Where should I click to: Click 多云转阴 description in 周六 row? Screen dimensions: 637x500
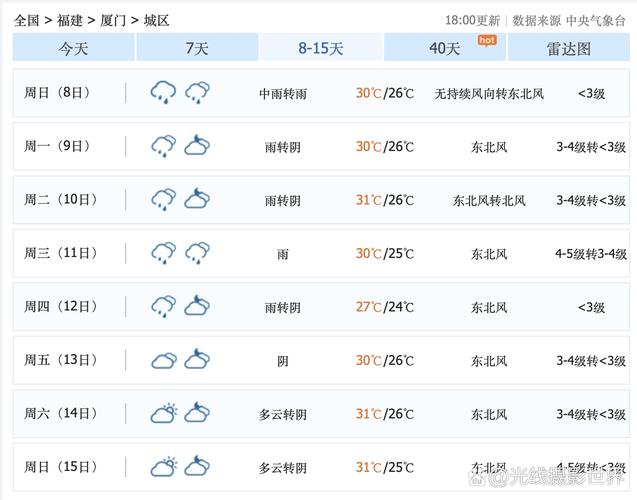pos(283,415)
